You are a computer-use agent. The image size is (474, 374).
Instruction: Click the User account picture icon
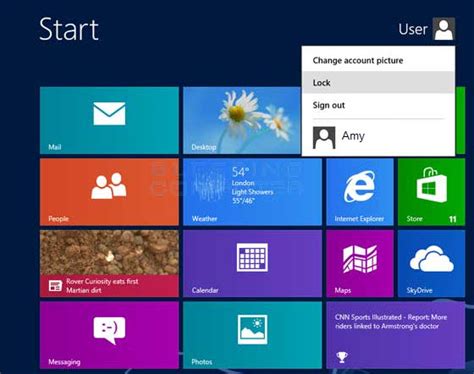pos(444,29)
